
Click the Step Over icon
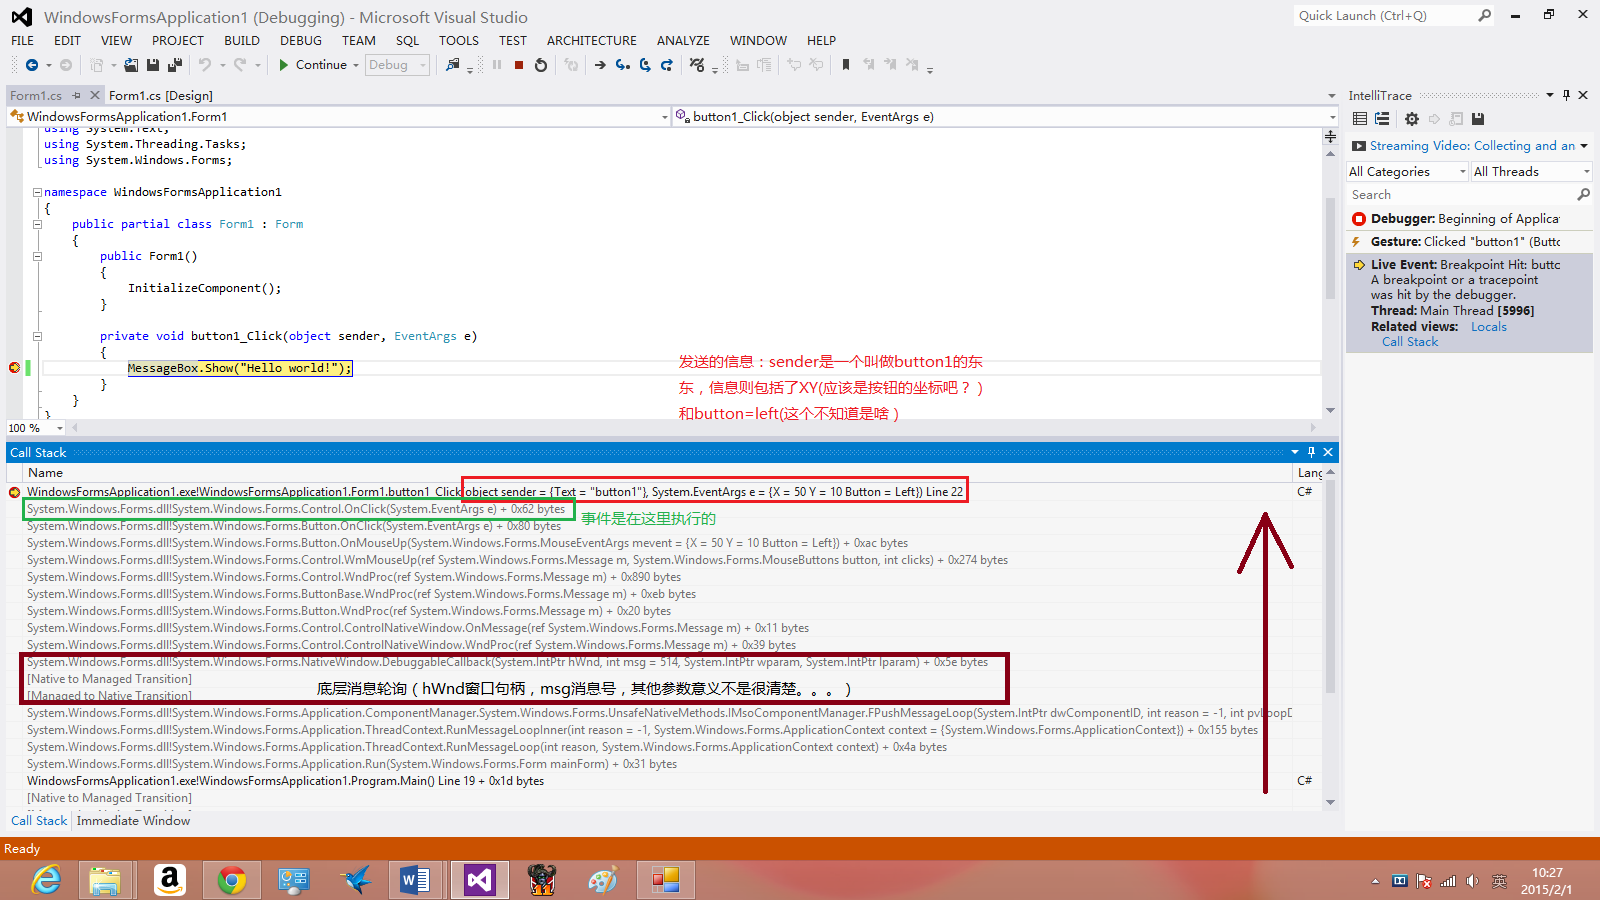point(645,65)
